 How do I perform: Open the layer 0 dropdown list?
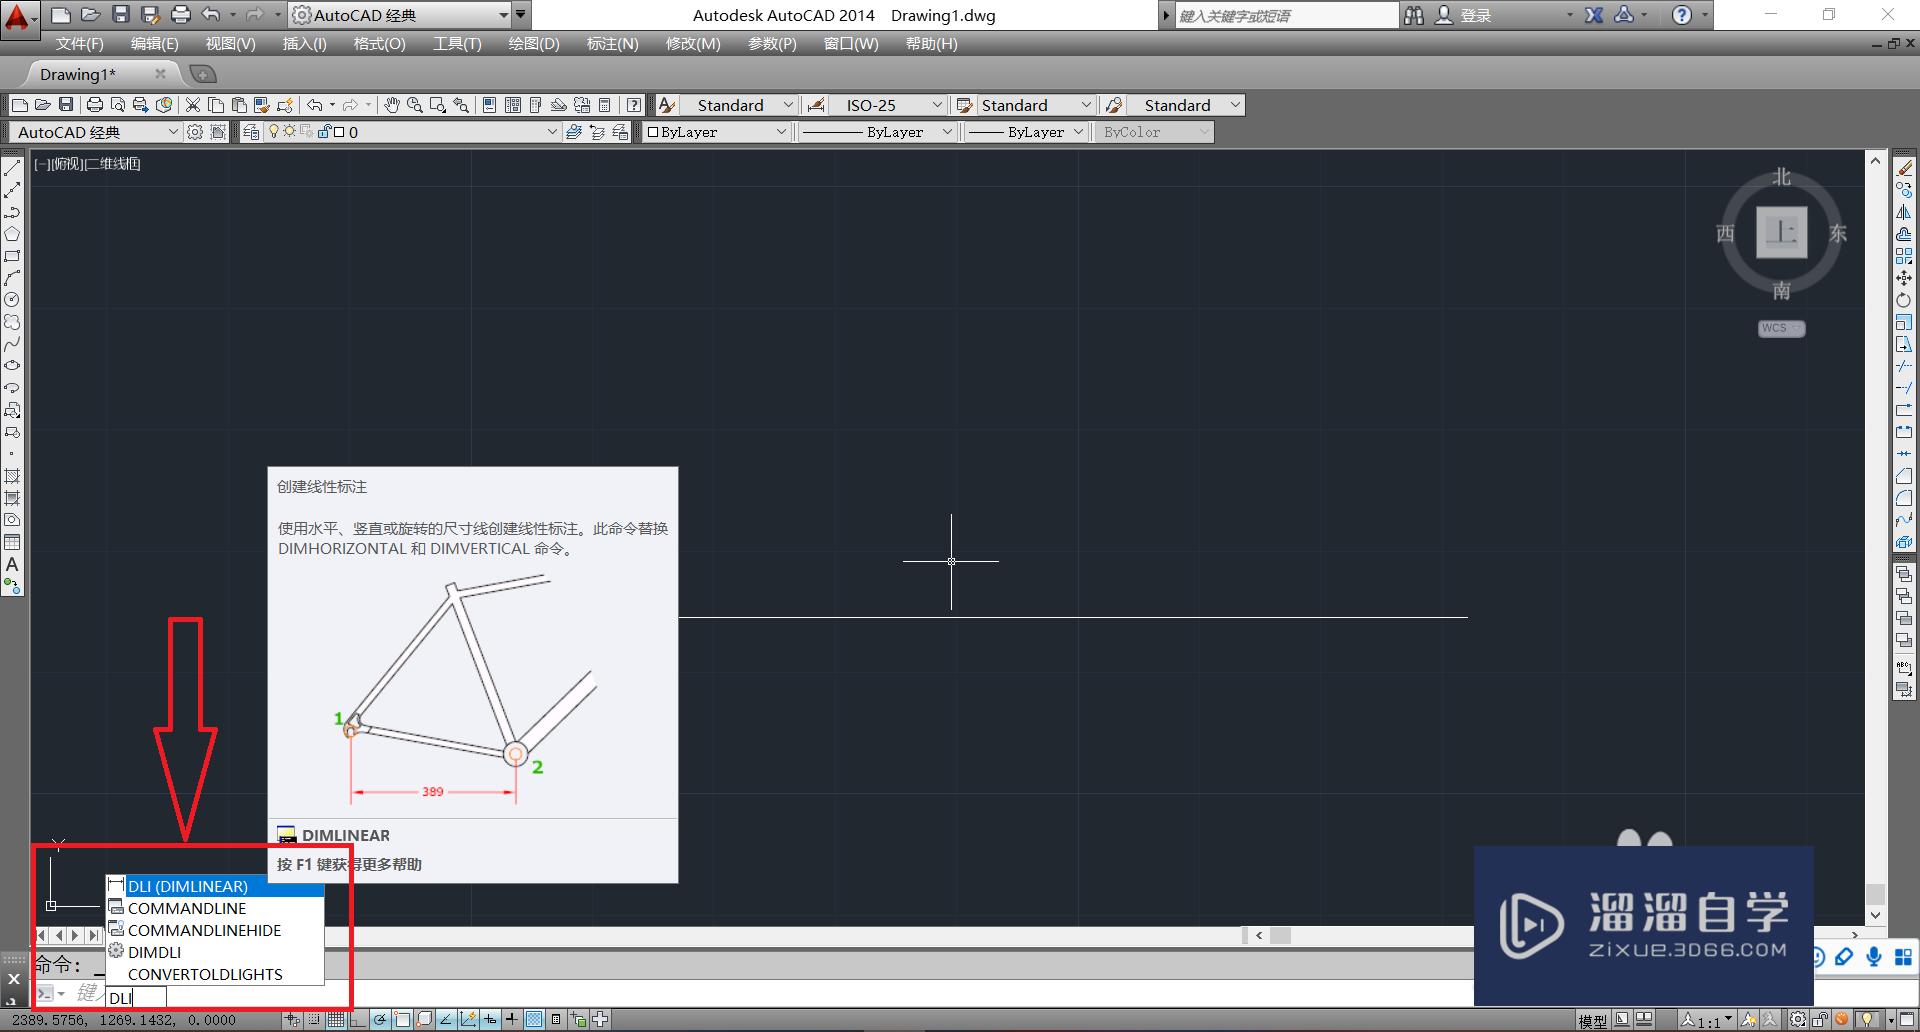[x=551, y=132]
